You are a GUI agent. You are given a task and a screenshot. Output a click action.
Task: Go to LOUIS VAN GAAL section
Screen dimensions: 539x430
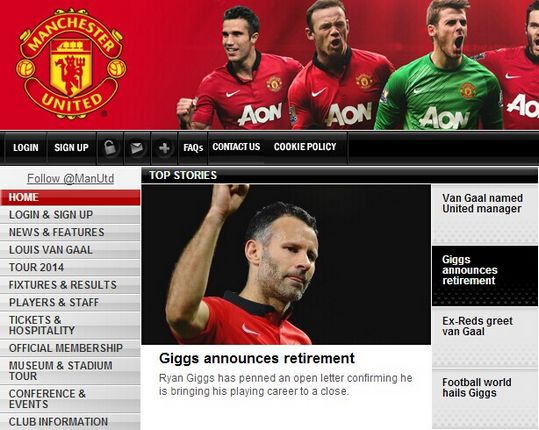click(70, 250)
